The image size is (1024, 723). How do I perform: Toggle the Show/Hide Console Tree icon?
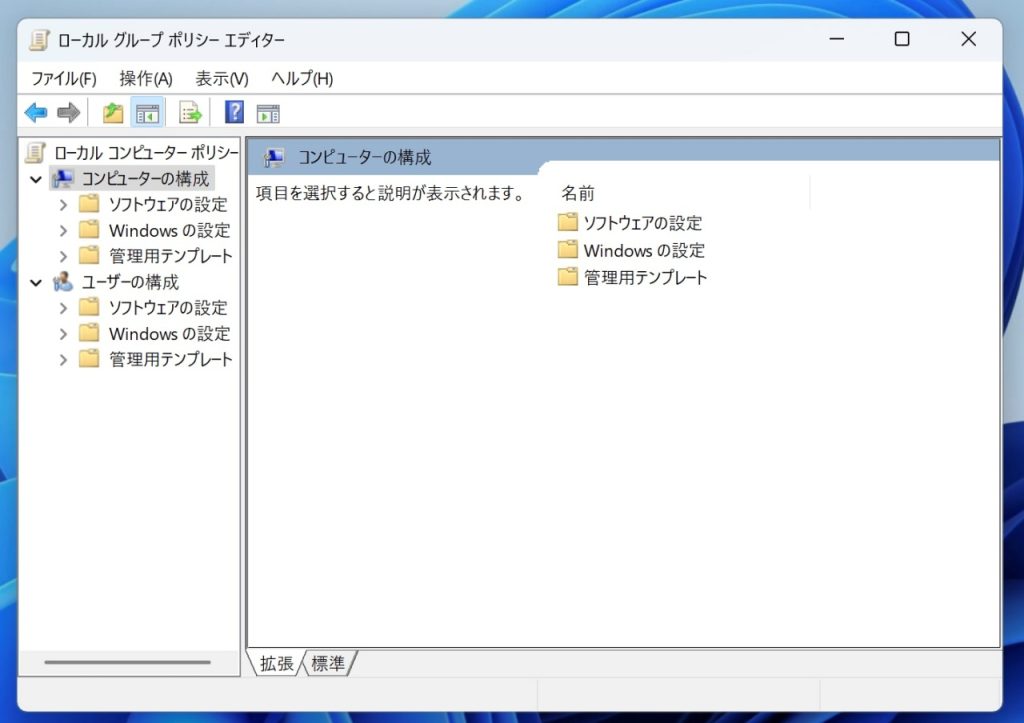(x=146, y=112)
